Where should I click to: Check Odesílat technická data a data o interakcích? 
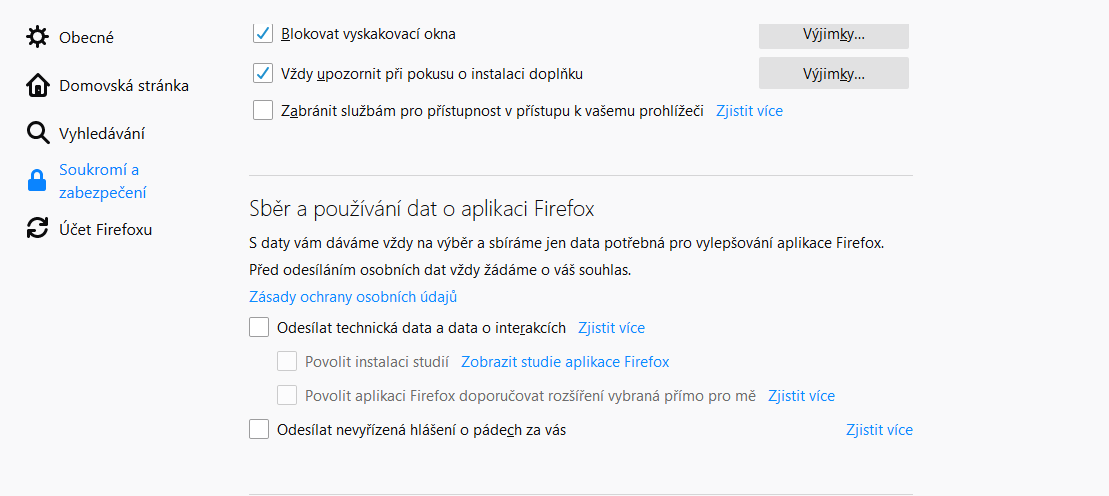point(259,327)
